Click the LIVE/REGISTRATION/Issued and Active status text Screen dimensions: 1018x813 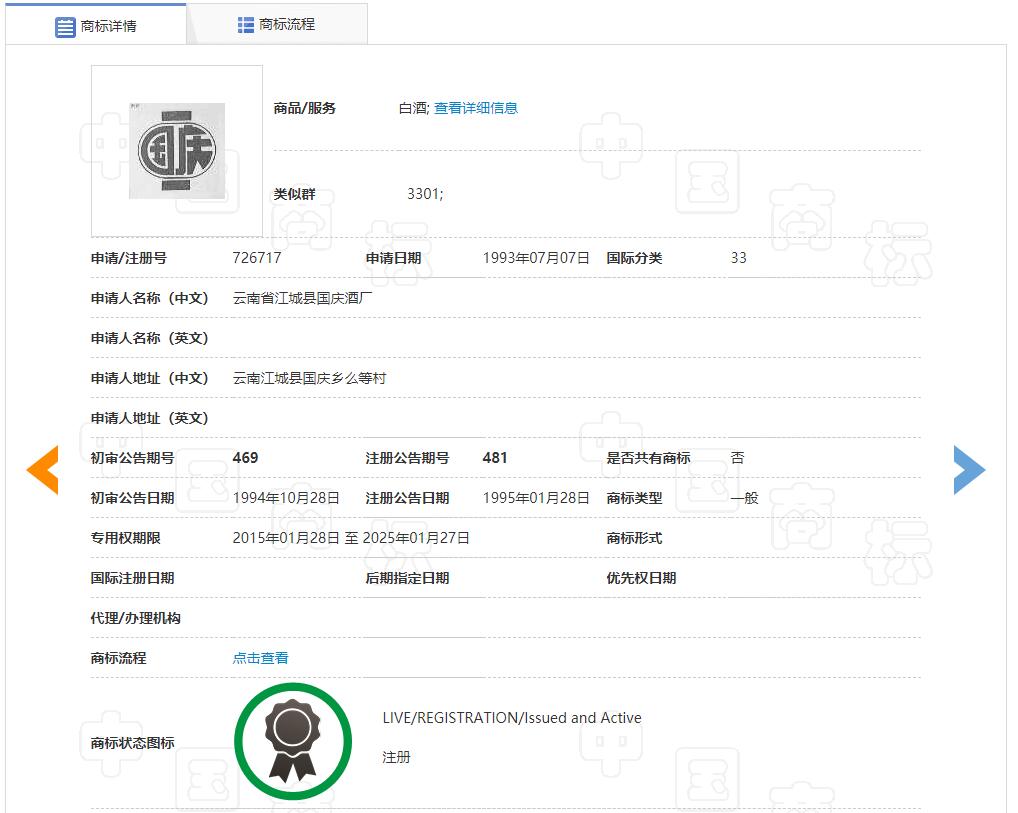(x=512, y=718)
